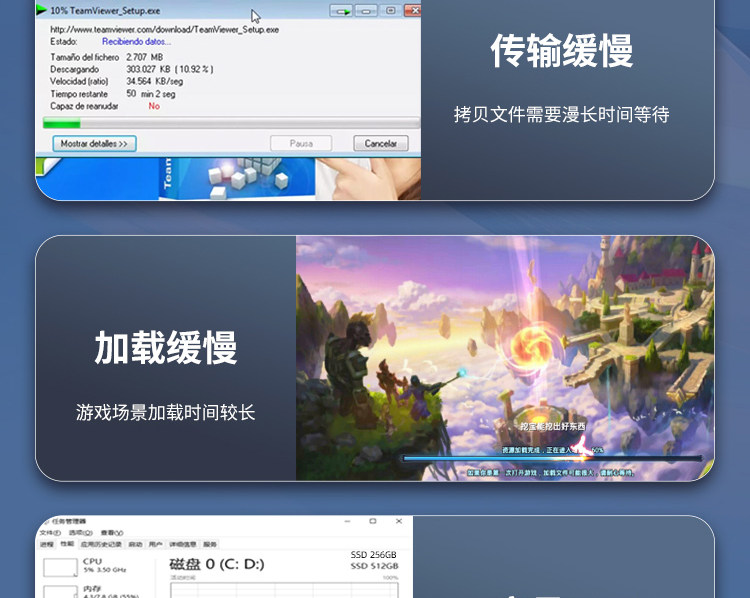Click the TeamViewer download URL text

[165, 30]
